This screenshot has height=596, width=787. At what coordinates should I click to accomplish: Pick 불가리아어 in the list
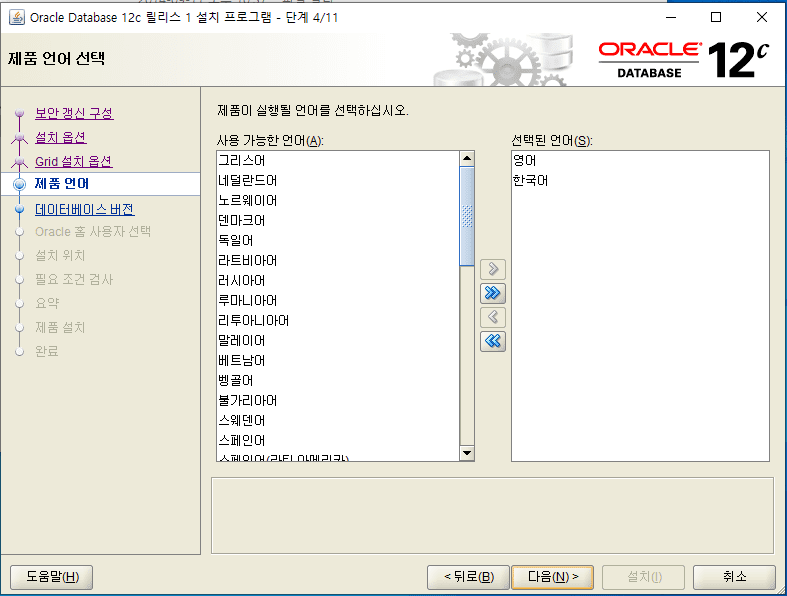[x=338, y=400]
